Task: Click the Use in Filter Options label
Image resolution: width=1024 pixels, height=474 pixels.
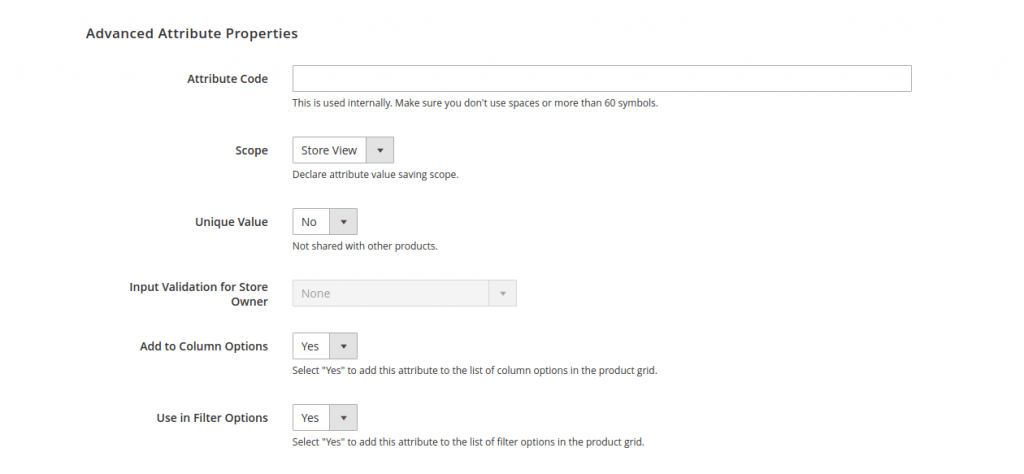Action: 205,418
